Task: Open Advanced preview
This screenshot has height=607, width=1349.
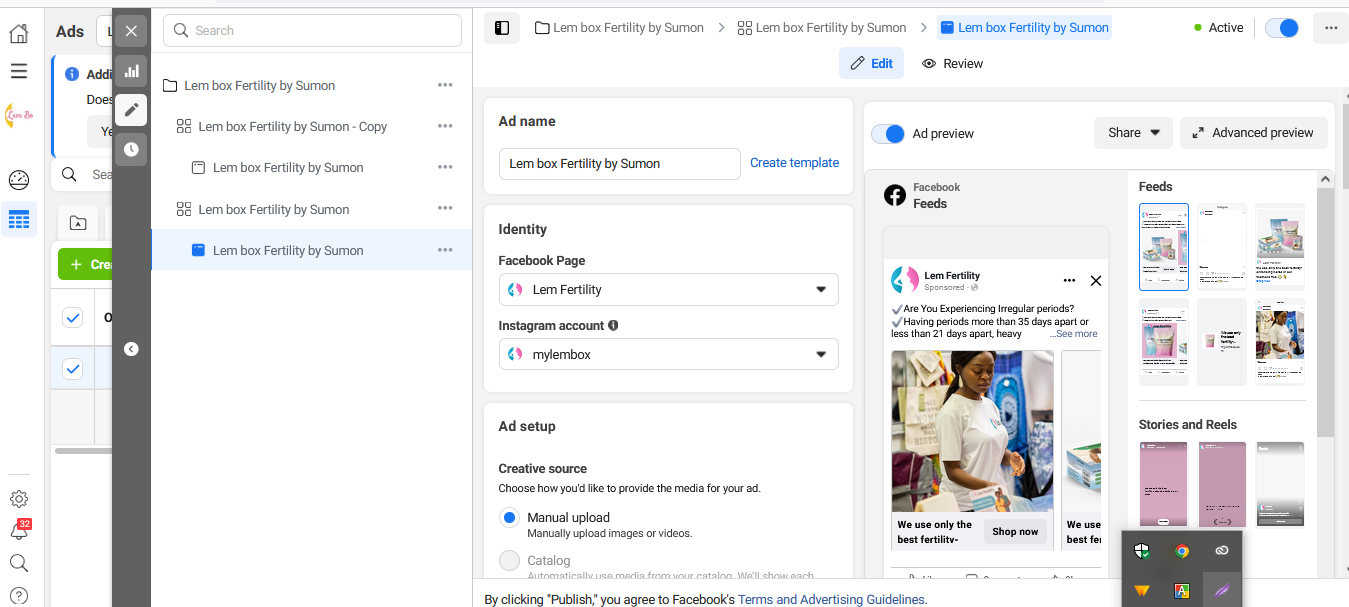Action: pyautogui.click(x=1254, y=132)
